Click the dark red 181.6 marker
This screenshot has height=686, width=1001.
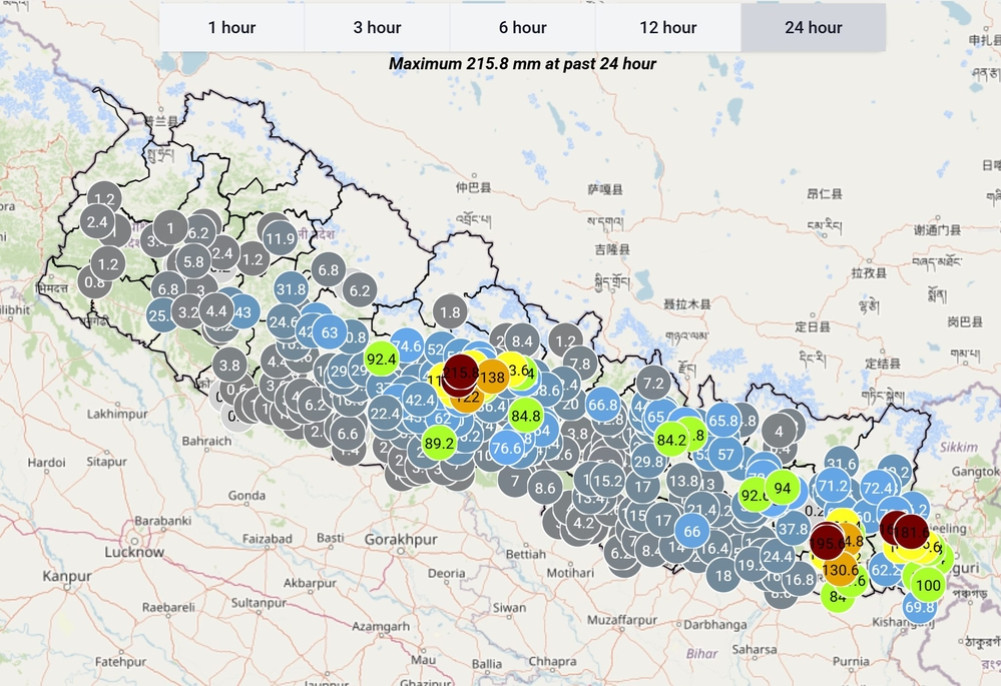tap(911, 531)
